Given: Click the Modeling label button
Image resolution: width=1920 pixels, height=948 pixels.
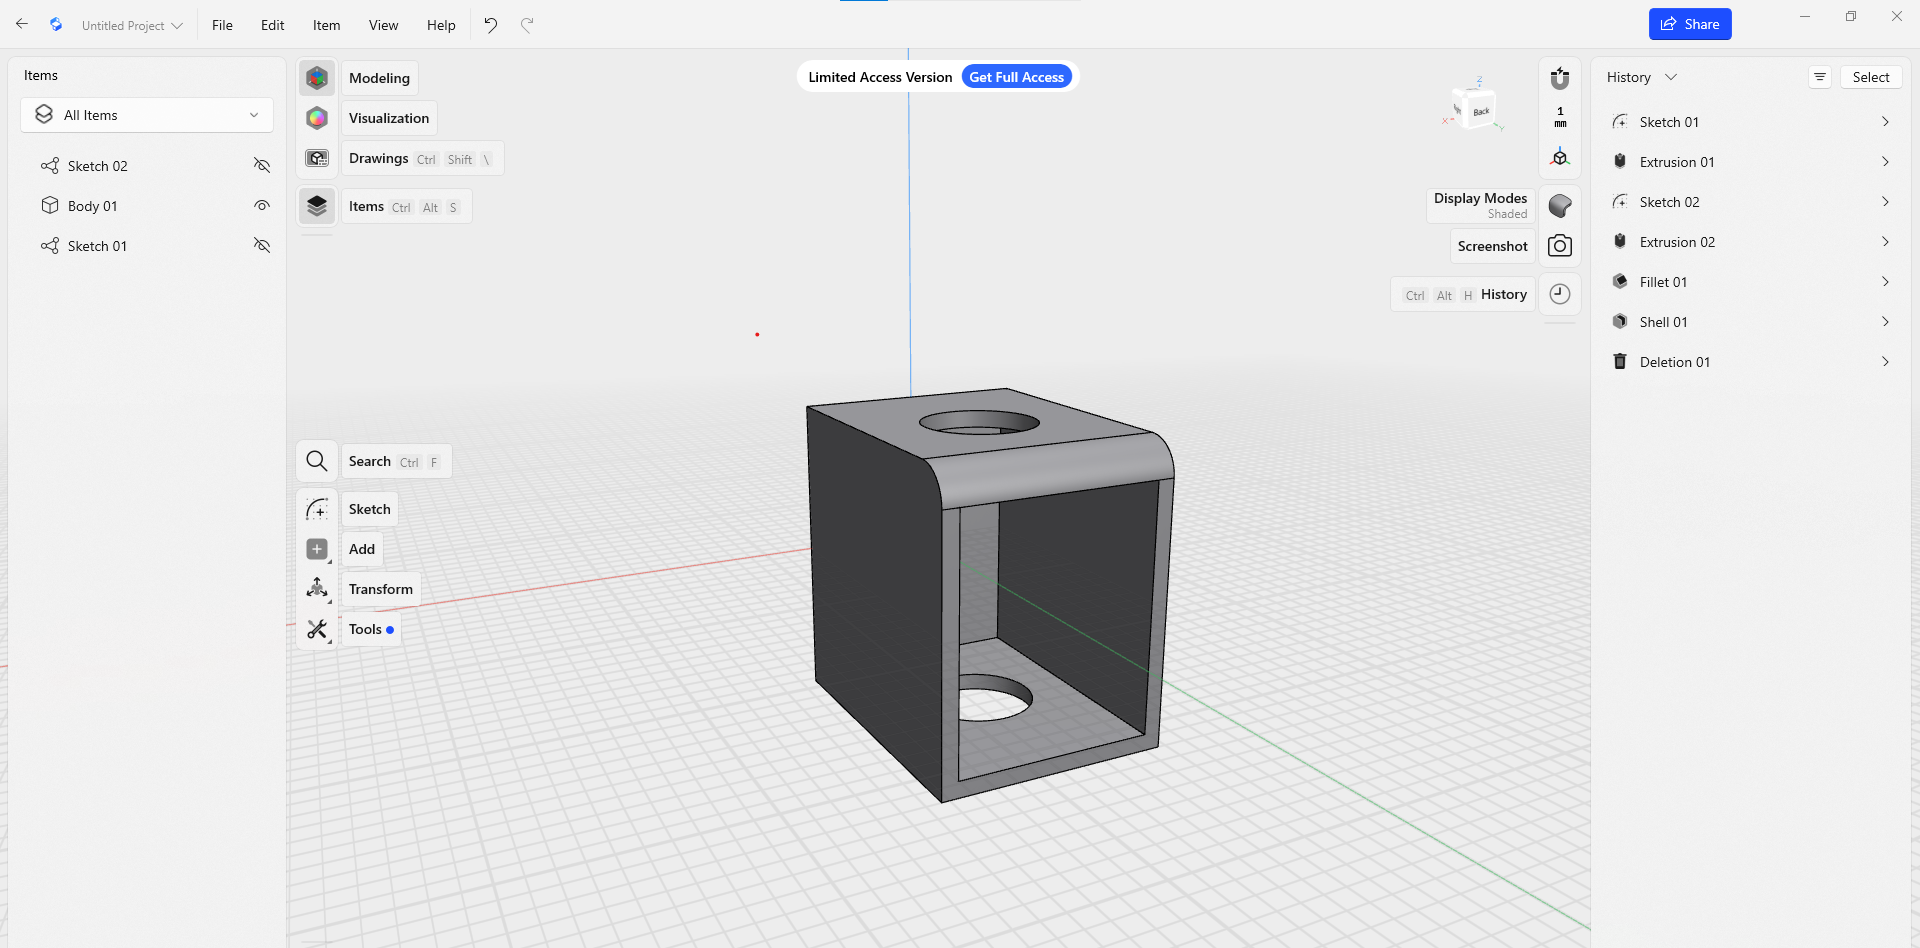Looking at the screenshot, I should pyautogui.click(x=379, y=78).
